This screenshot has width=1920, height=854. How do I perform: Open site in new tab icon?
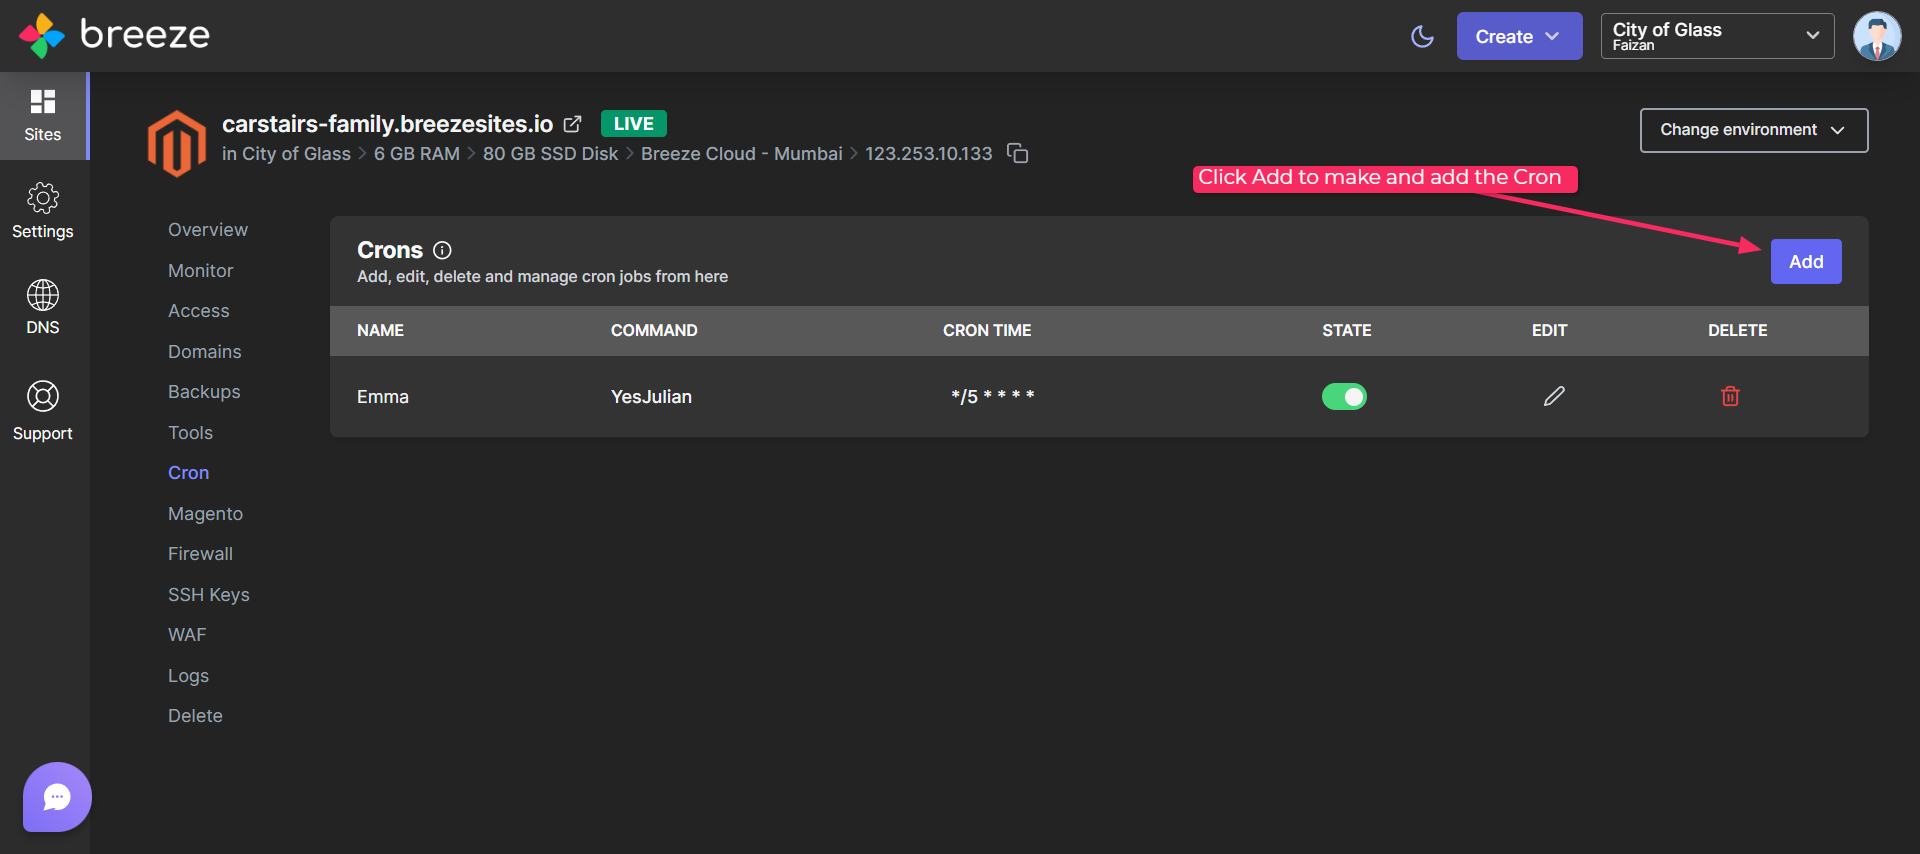[572, 124]
